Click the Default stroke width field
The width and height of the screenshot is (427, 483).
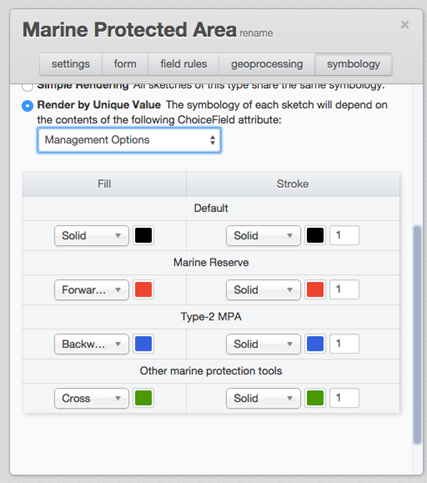[x=344, y=235]
